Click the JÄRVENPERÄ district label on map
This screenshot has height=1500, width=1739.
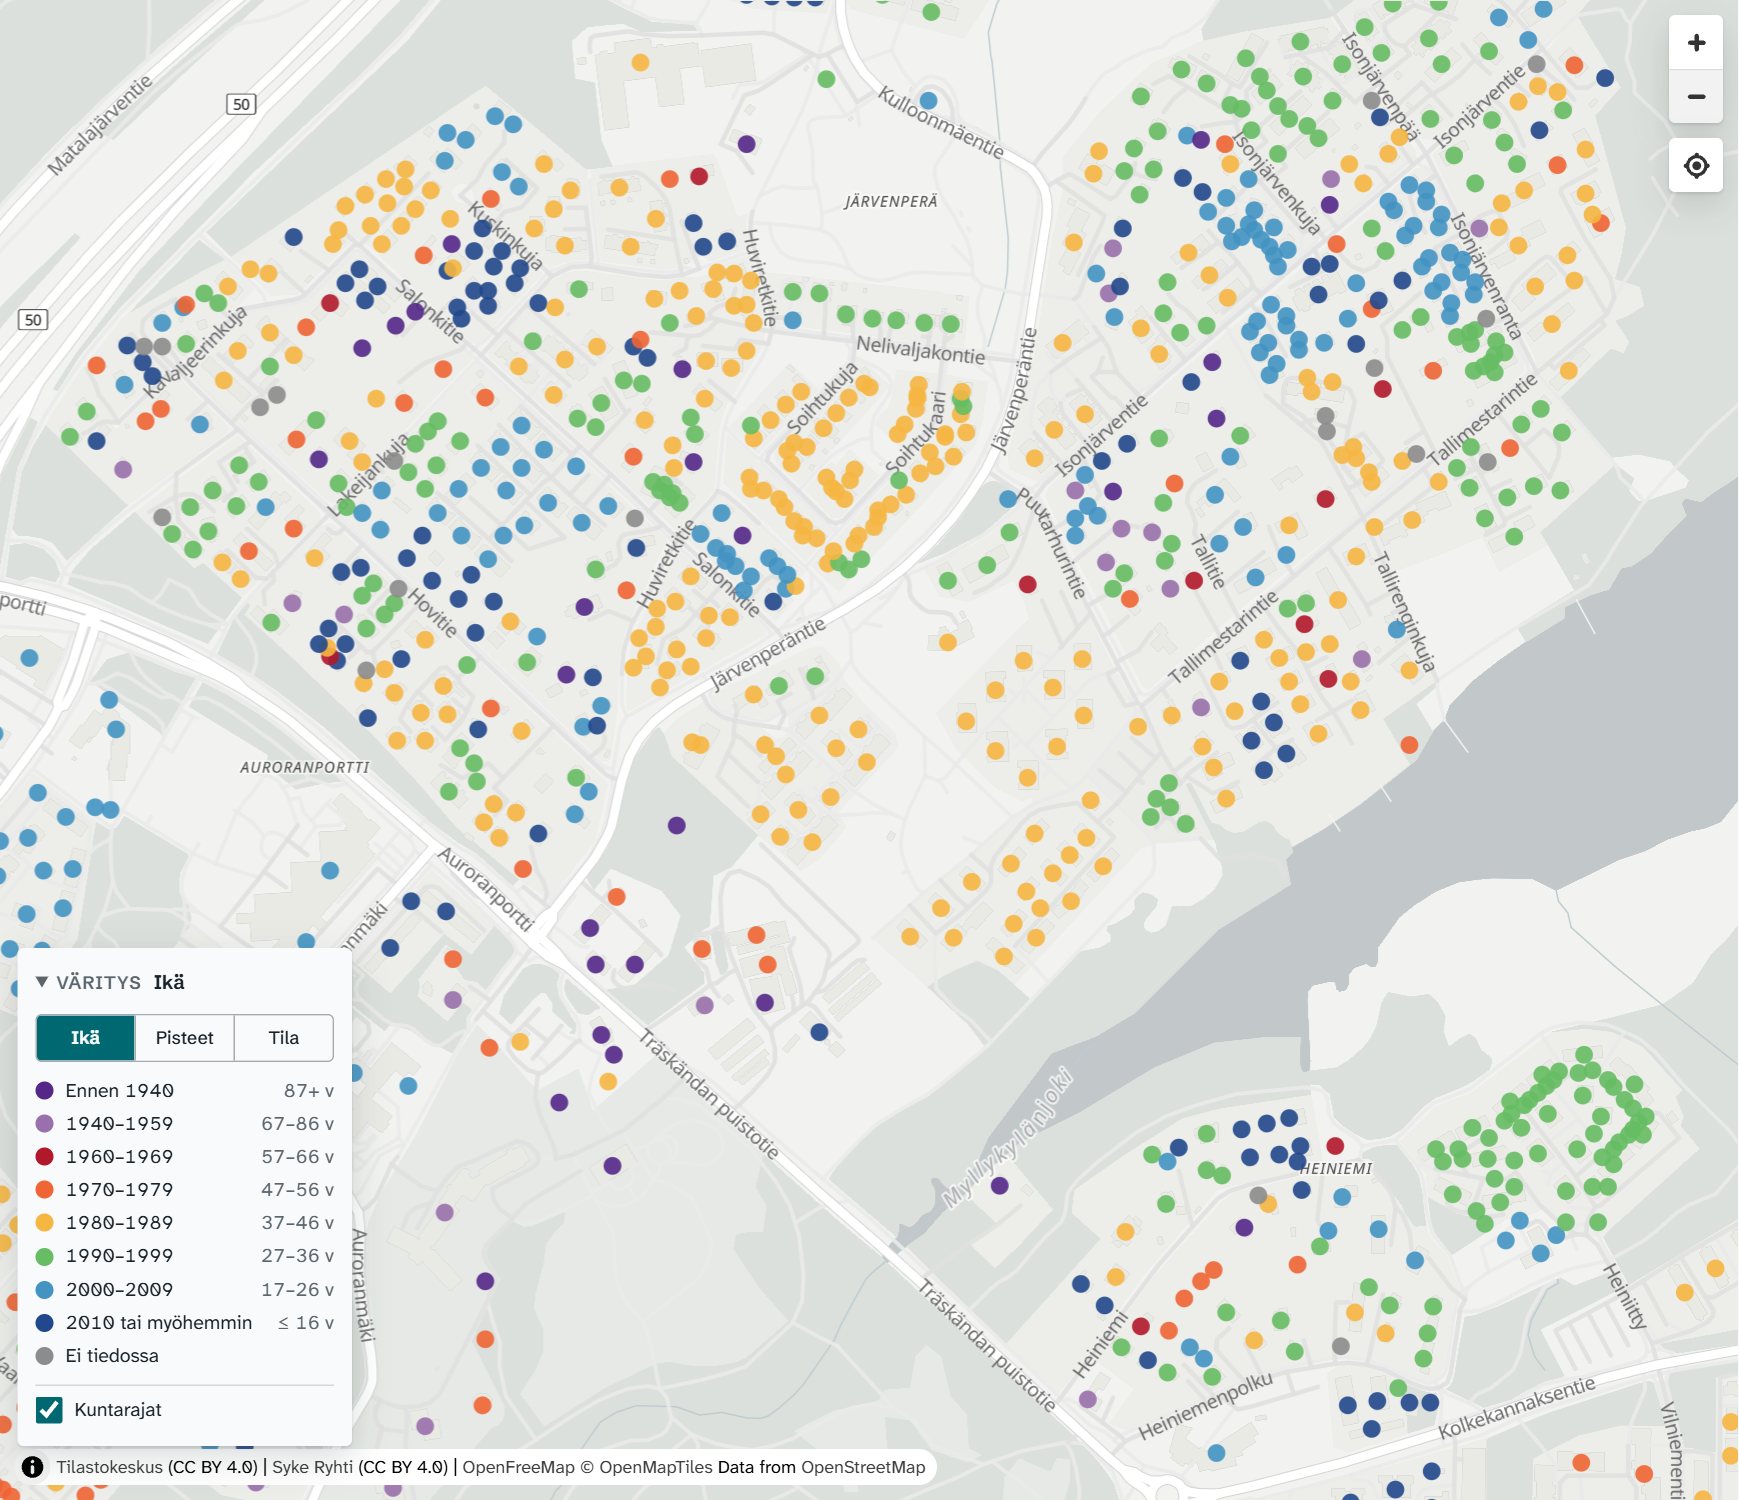point(891,201)
